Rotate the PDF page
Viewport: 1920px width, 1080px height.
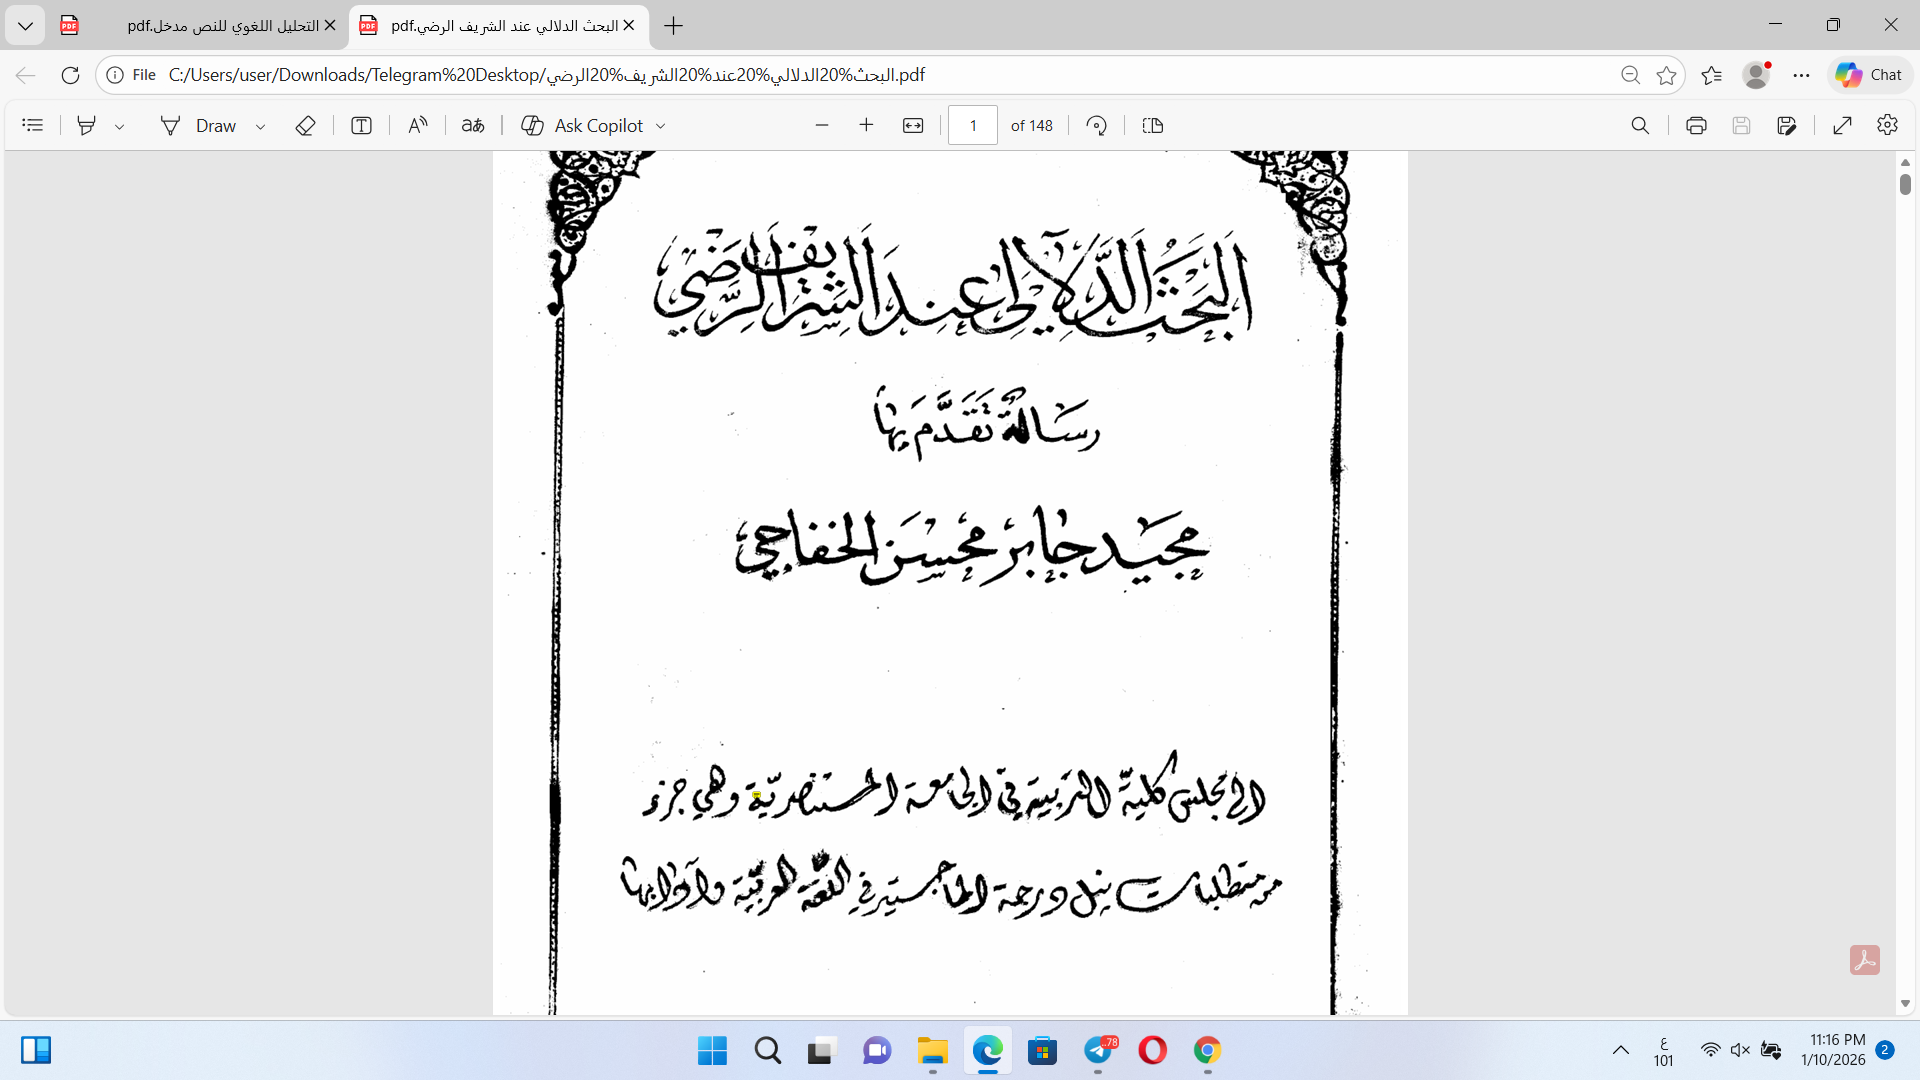point(1097,125)
